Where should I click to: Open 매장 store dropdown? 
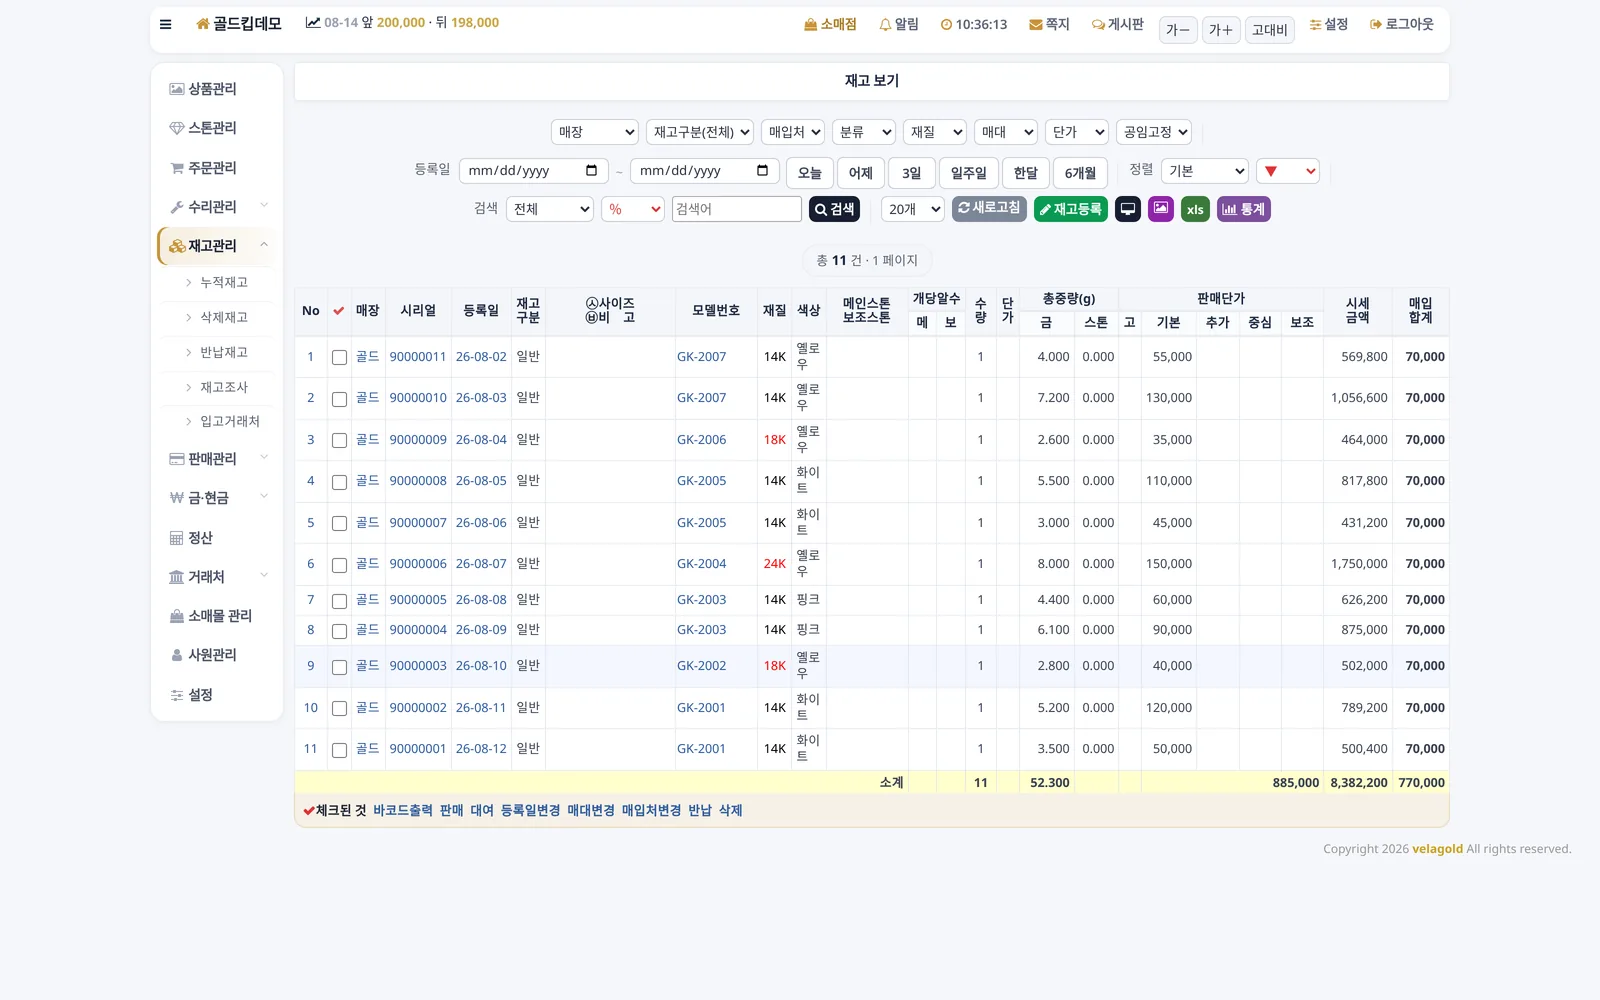[595, 132]
